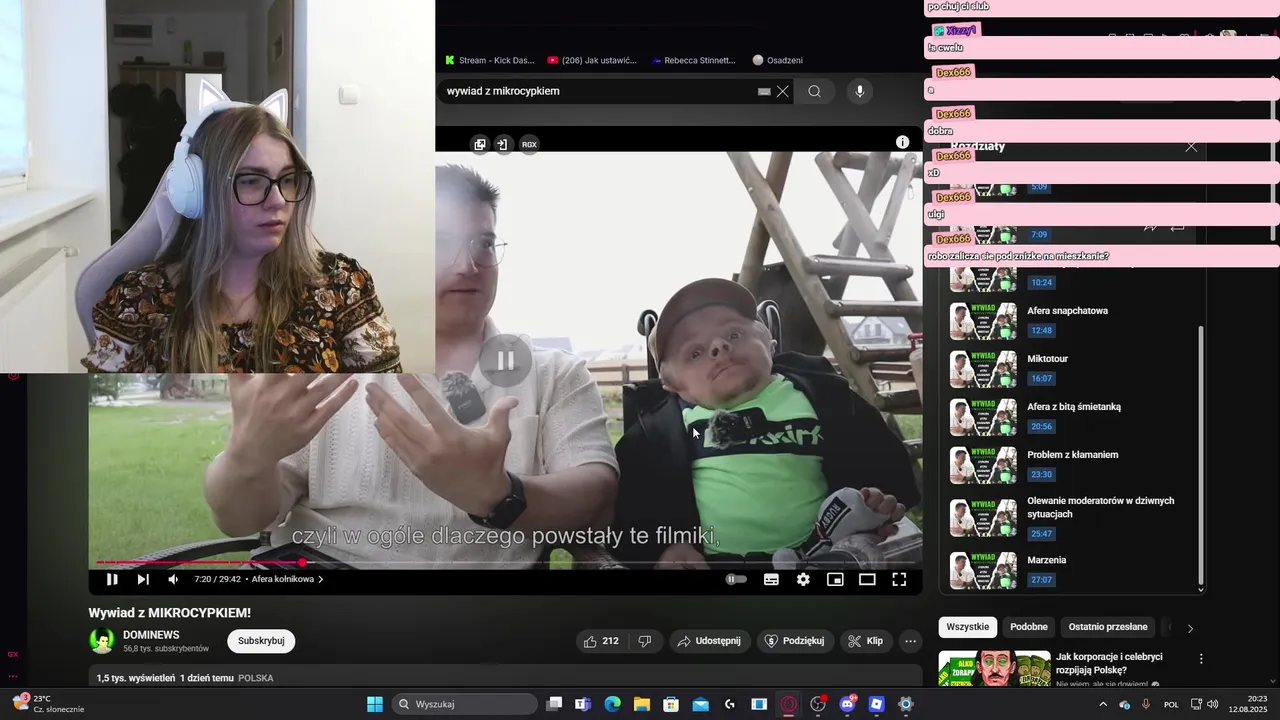This screenshot has width=1280, height=720.
Task: Toggle the autoplay switch
Action: pyautogui.click(x=736, y=579)
